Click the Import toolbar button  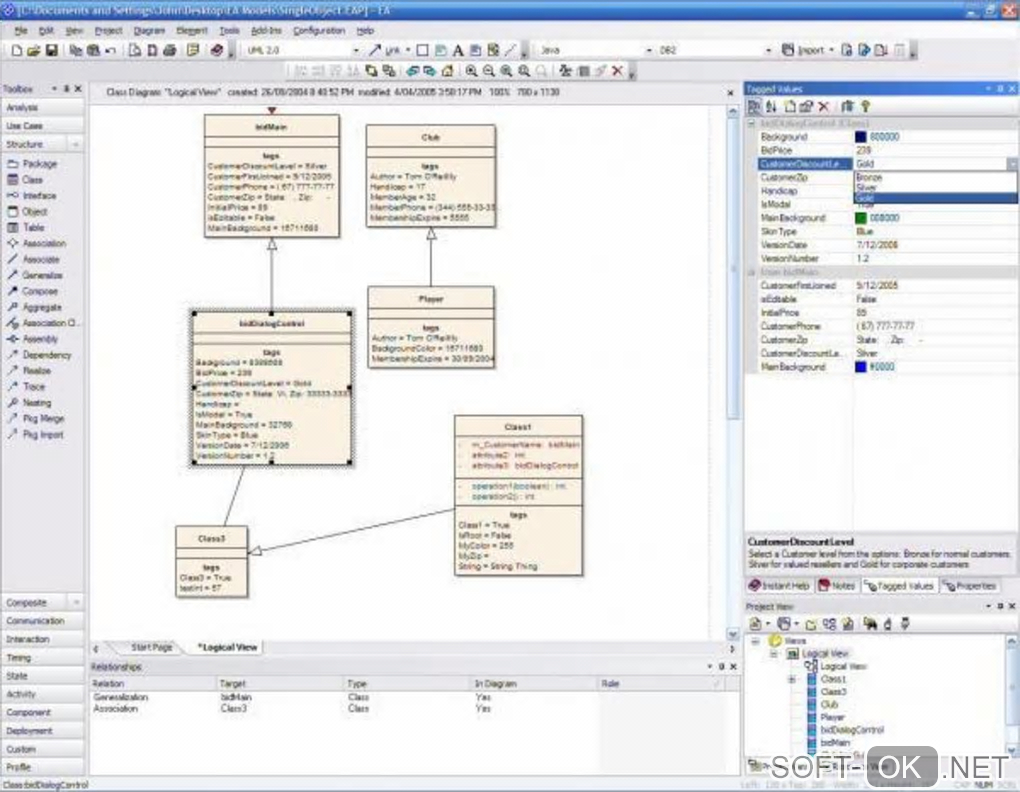805,50
